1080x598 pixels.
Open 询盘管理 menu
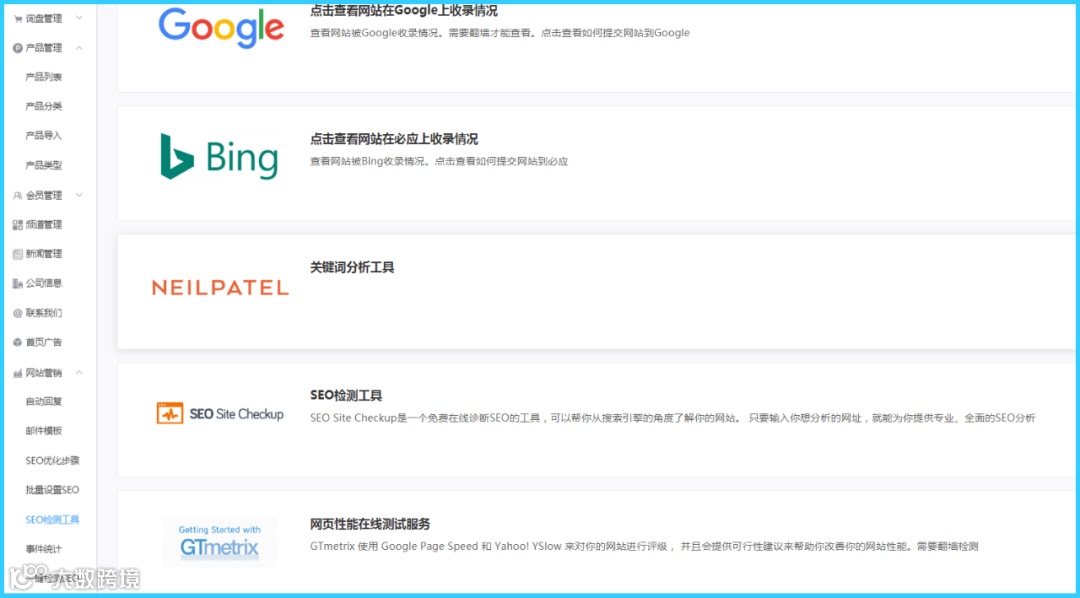tap(44, 19)
